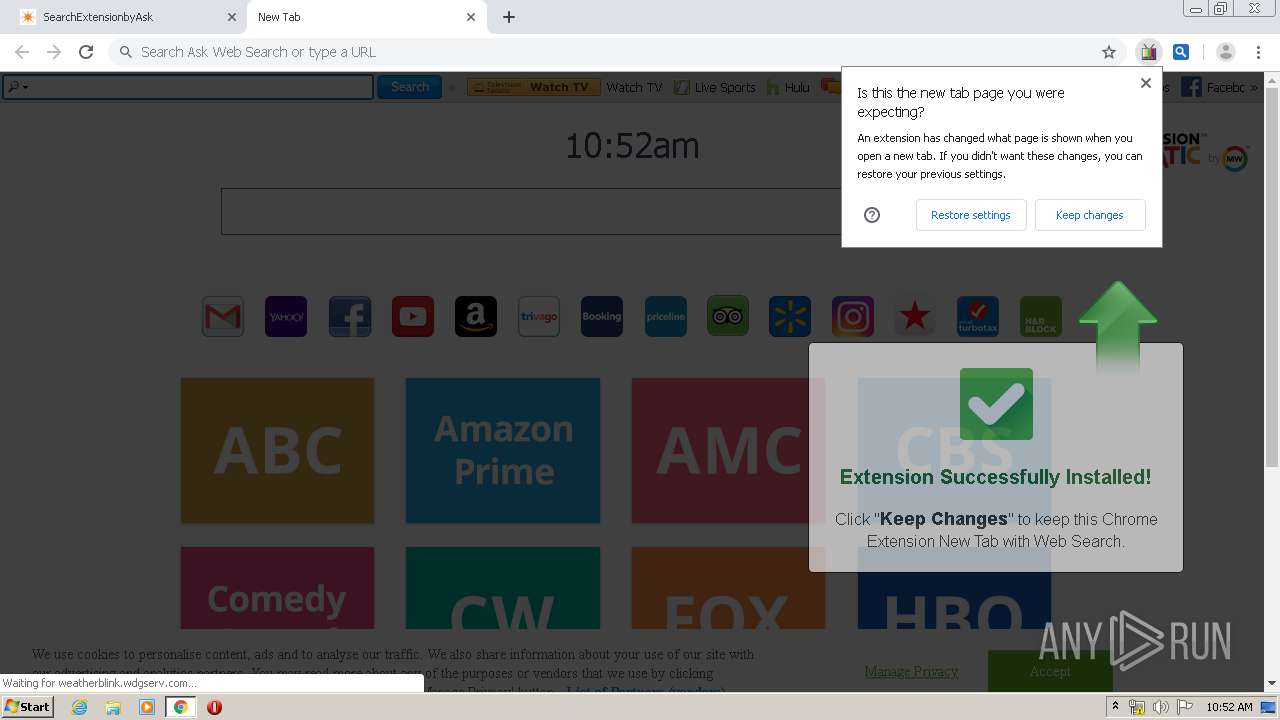Click Watch TV yellow banner button

534,87
